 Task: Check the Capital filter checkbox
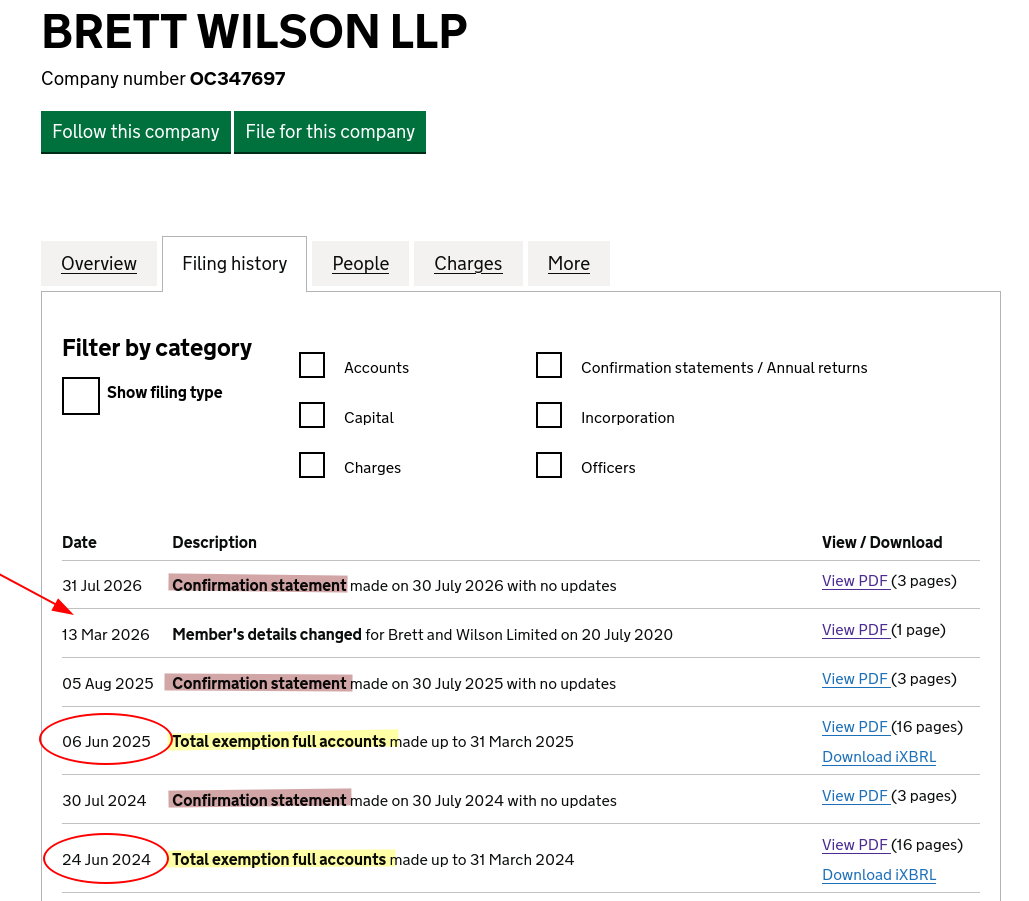click(x=312, y=415)
